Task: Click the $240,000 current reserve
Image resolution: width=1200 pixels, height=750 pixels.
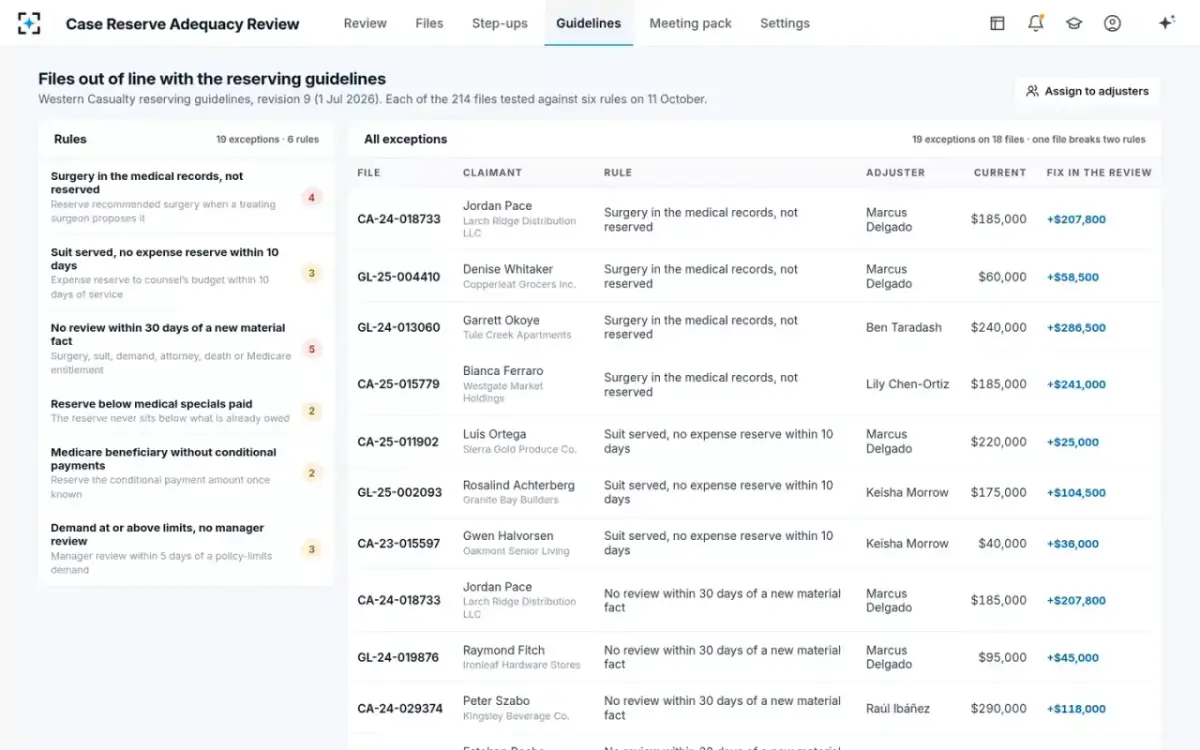Action: click(999, 327)
